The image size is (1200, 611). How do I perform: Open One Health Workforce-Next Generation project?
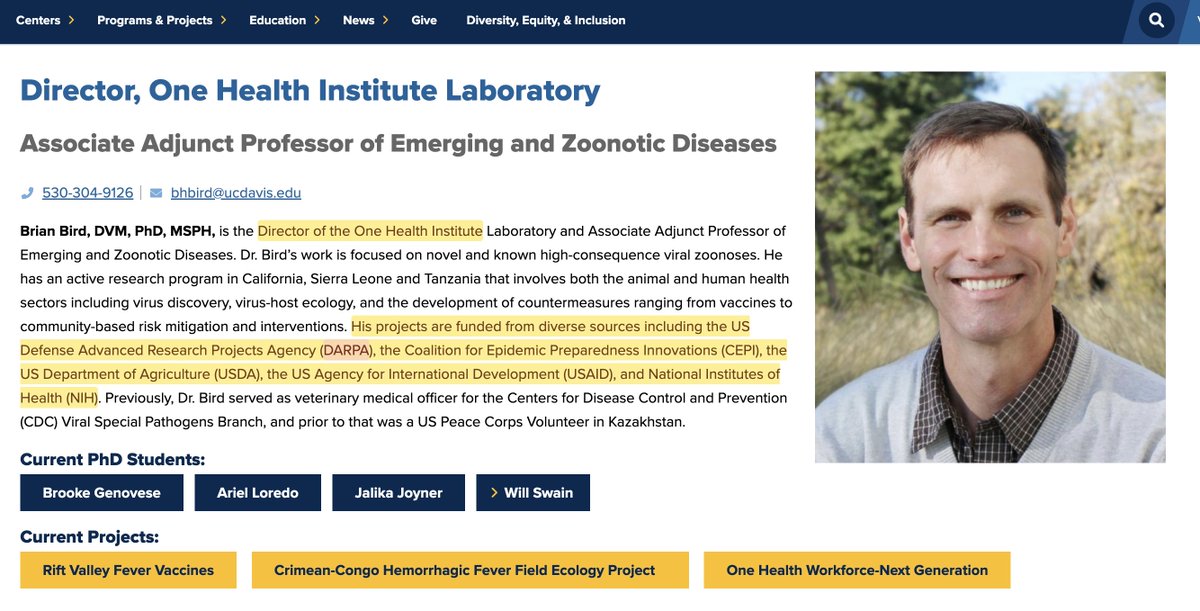(x=857, y=570)
